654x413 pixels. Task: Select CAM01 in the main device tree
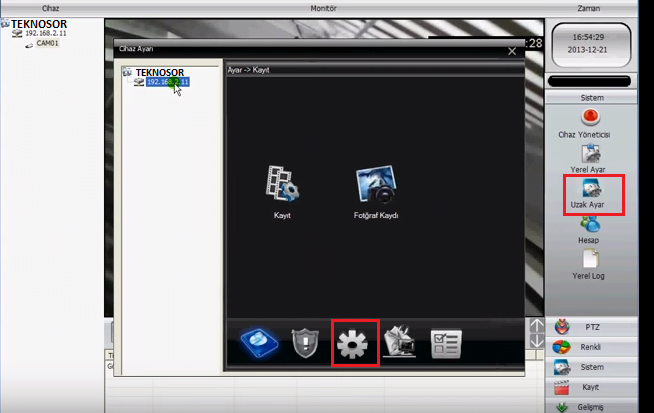(x=46, y=44)
